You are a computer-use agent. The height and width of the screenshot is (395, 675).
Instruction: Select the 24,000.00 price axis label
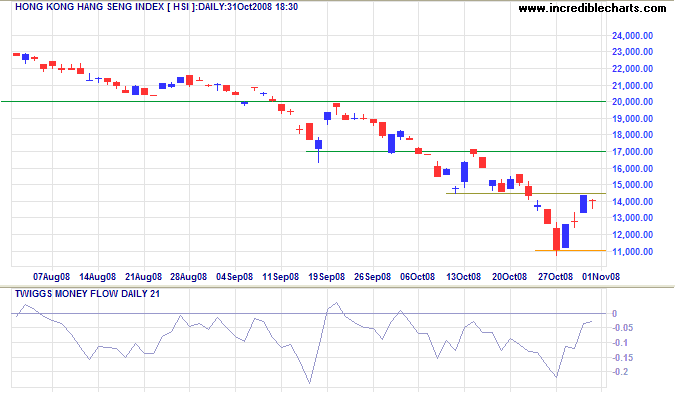[632, 36]
